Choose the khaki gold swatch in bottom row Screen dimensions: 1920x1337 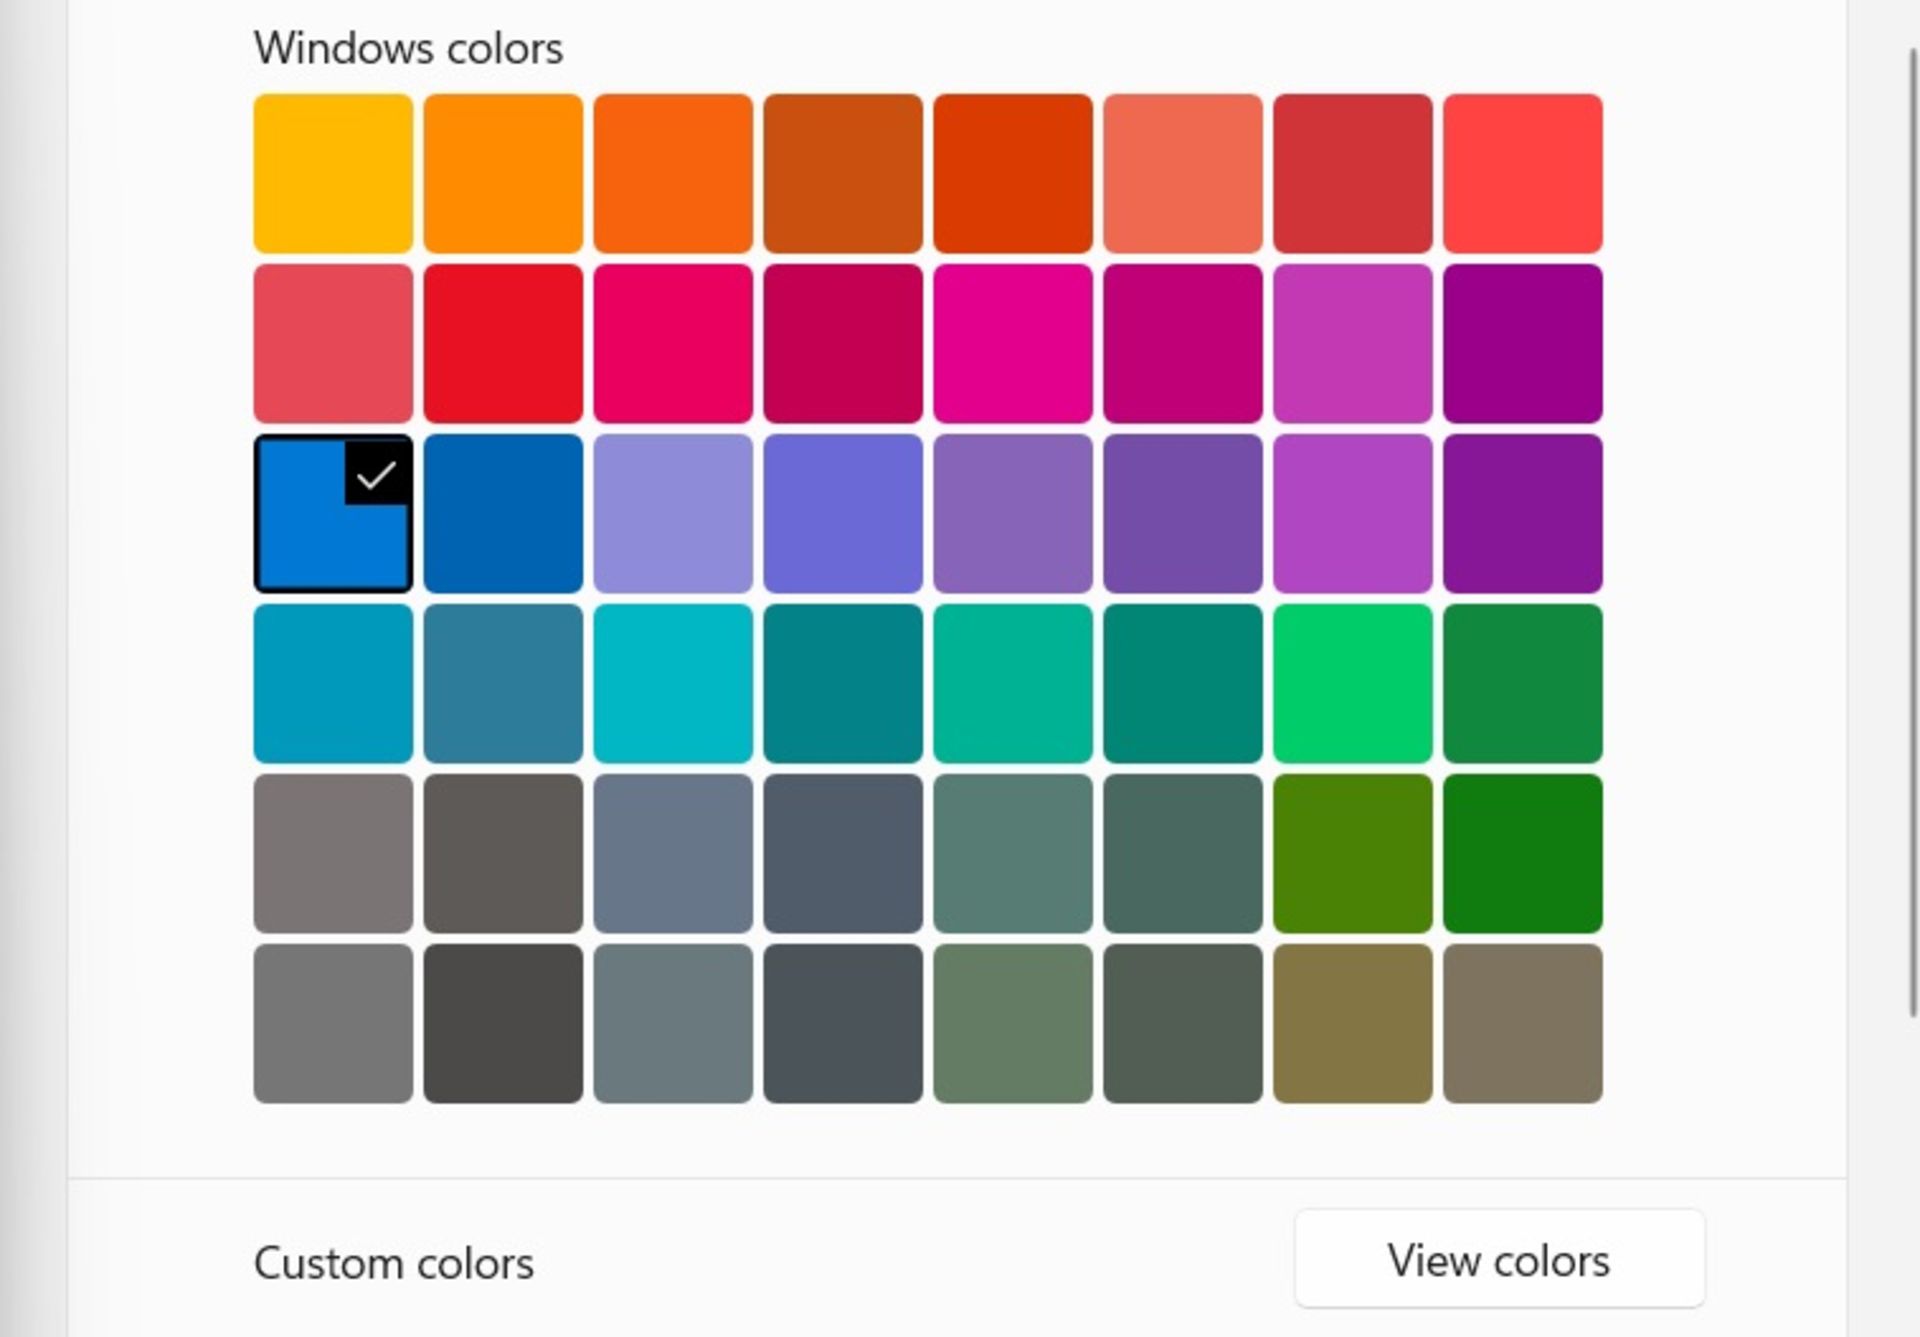1353,1023
